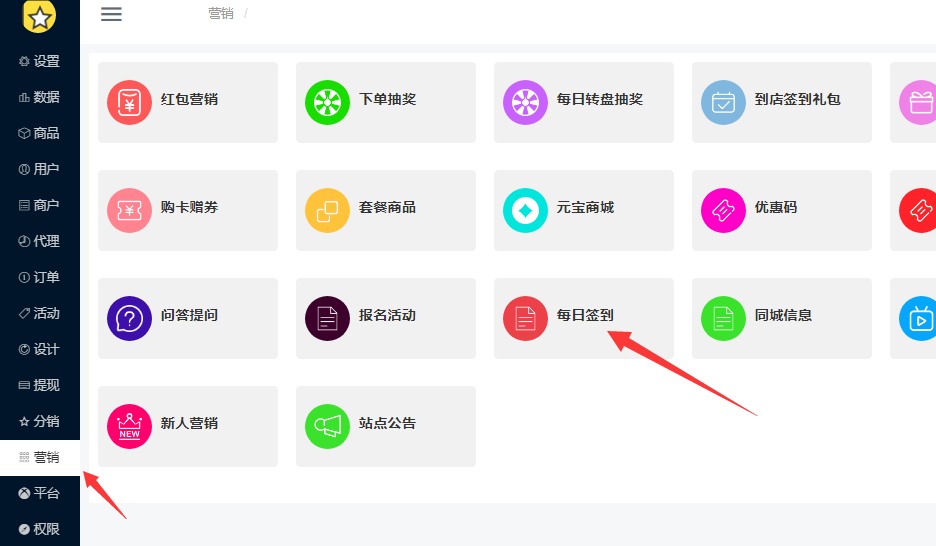Screen dimensions: 936x546
Task: Open the 元宝商城 cyan diamond icon
Action: click(x=525, y=211)
